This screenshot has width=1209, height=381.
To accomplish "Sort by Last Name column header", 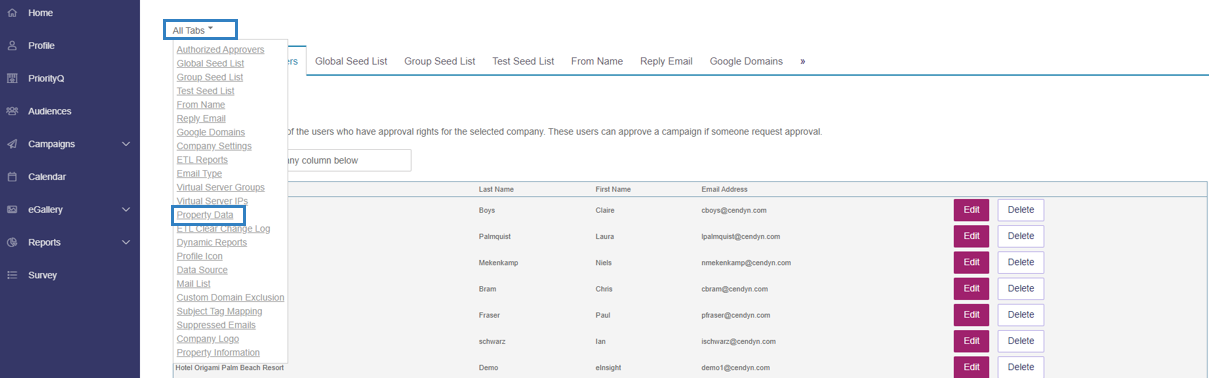I will (x=497, y=189).
